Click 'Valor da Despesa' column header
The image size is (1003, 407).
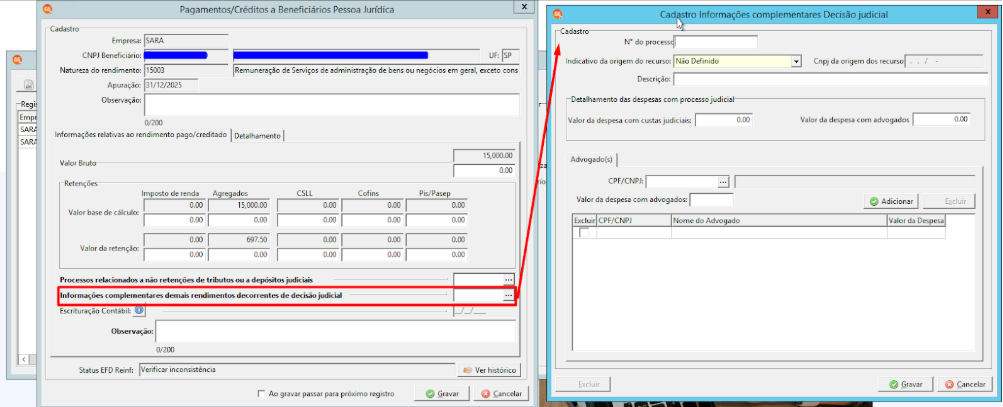tap(916, 220)
